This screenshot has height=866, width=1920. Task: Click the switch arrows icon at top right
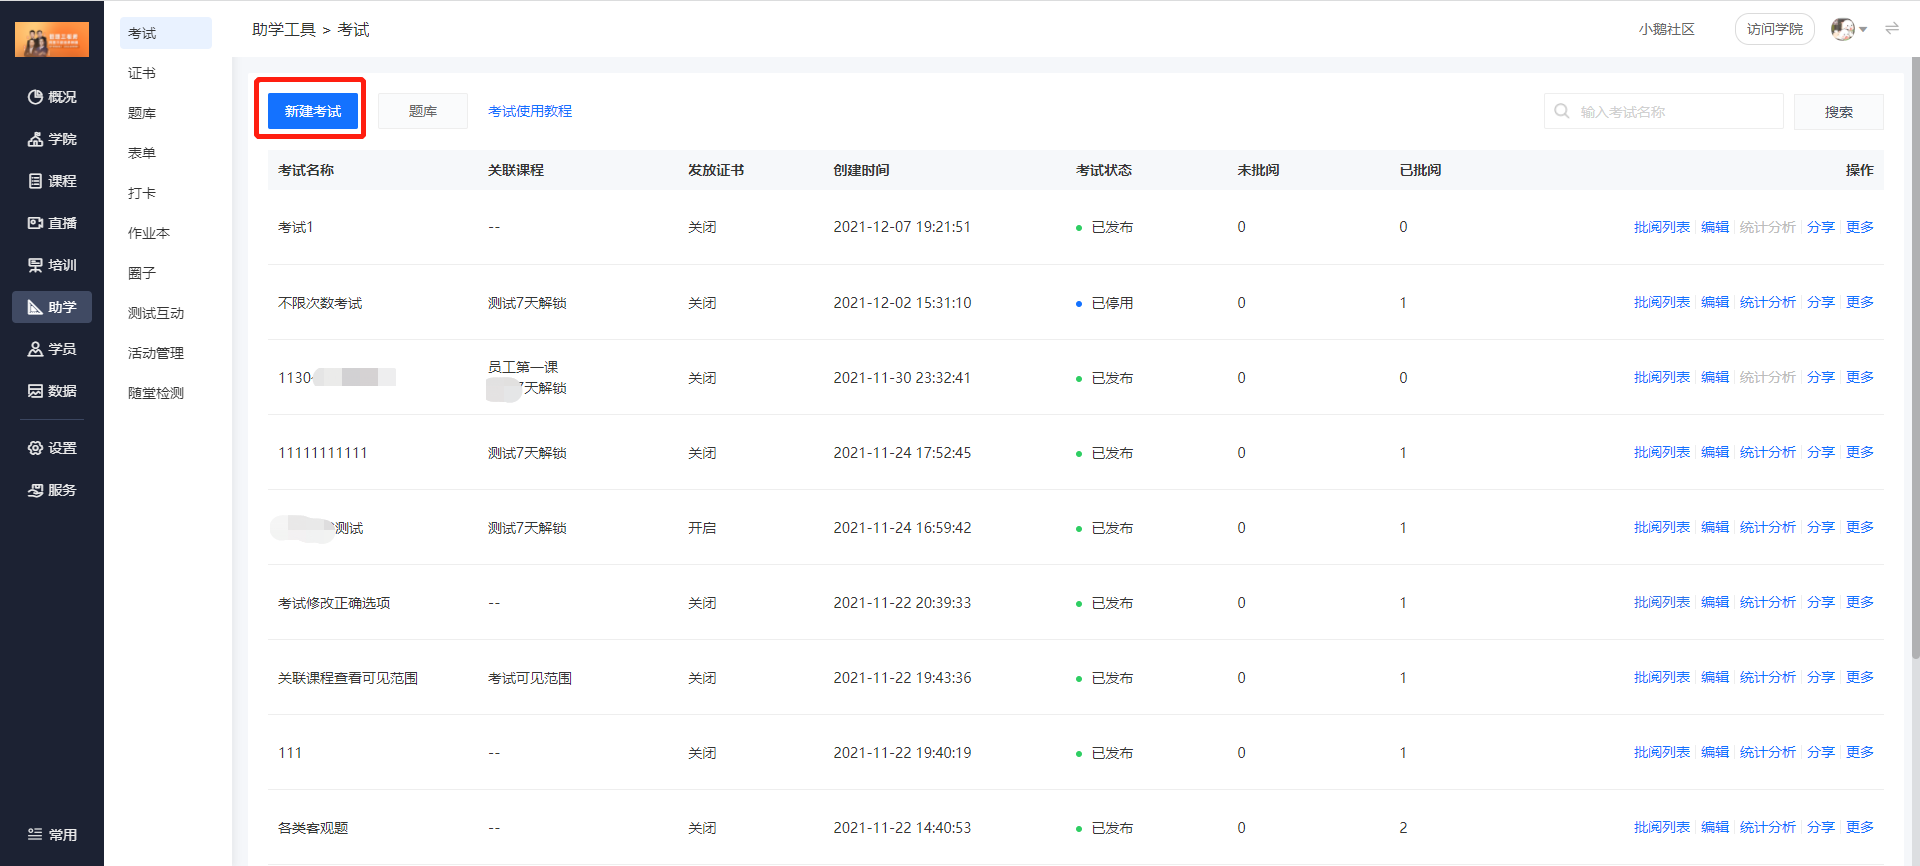[x=1892, y=29]
